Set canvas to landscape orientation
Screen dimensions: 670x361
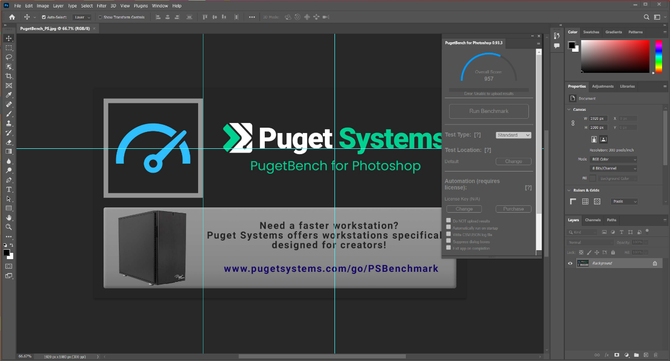point(603,139)
